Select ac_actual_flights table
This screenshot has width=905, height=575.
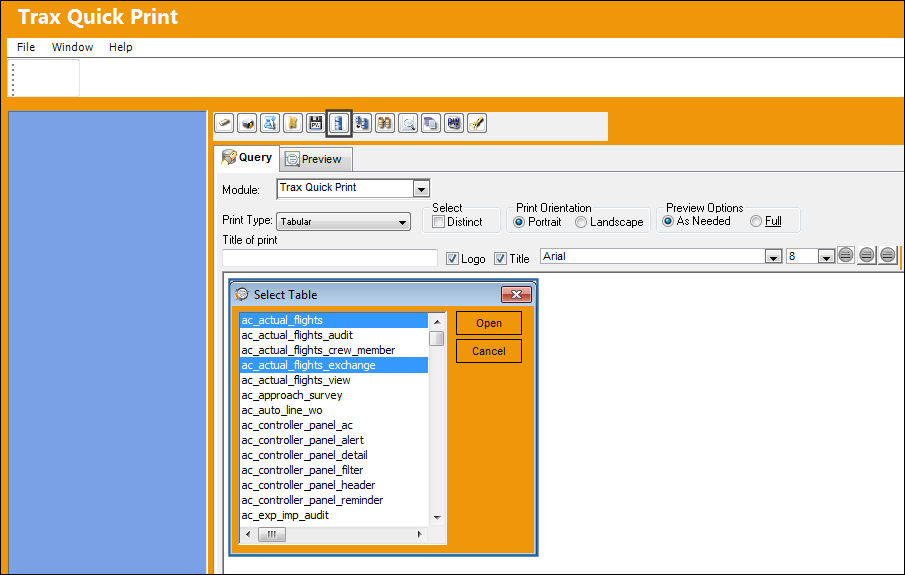click(x=334, y=320)
